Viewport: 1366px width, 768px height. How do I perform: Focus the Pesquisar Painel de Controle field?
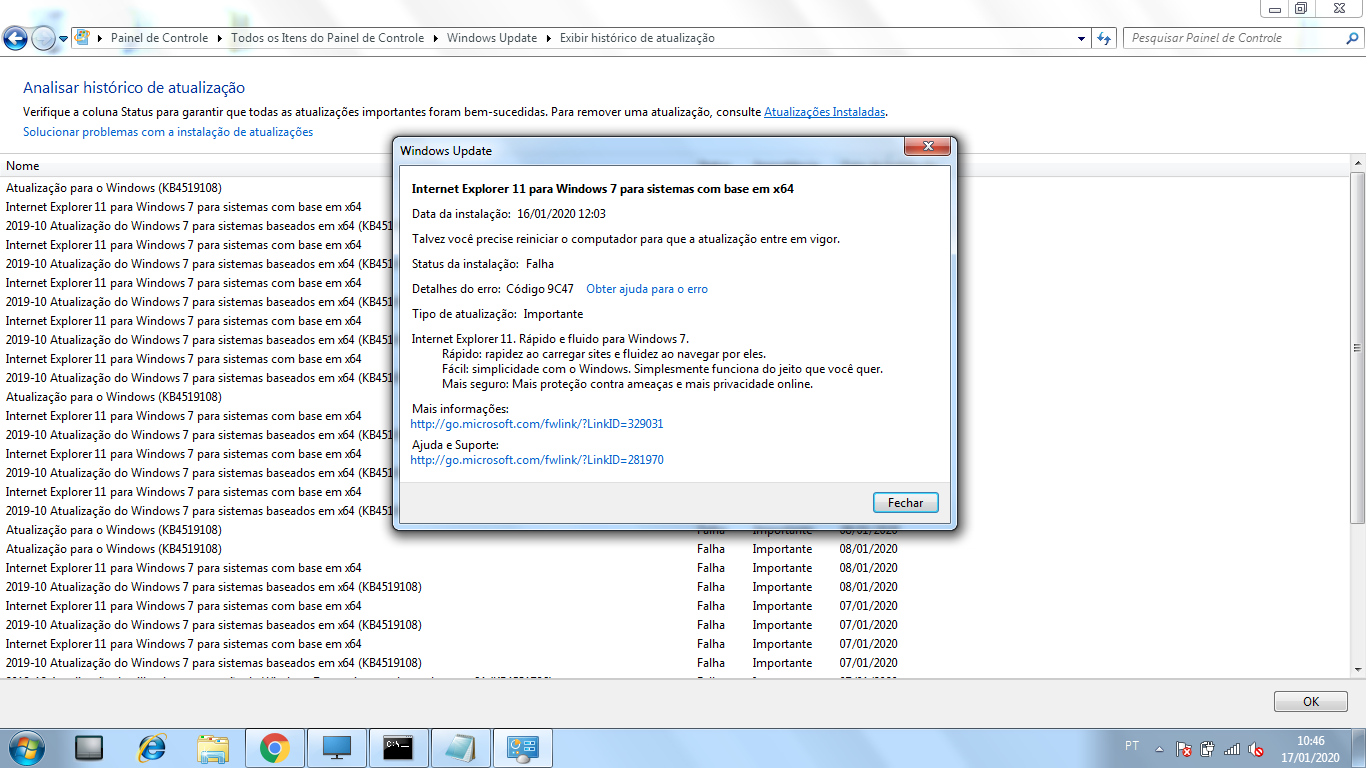pyautogui.click(x=1235, y=38)
